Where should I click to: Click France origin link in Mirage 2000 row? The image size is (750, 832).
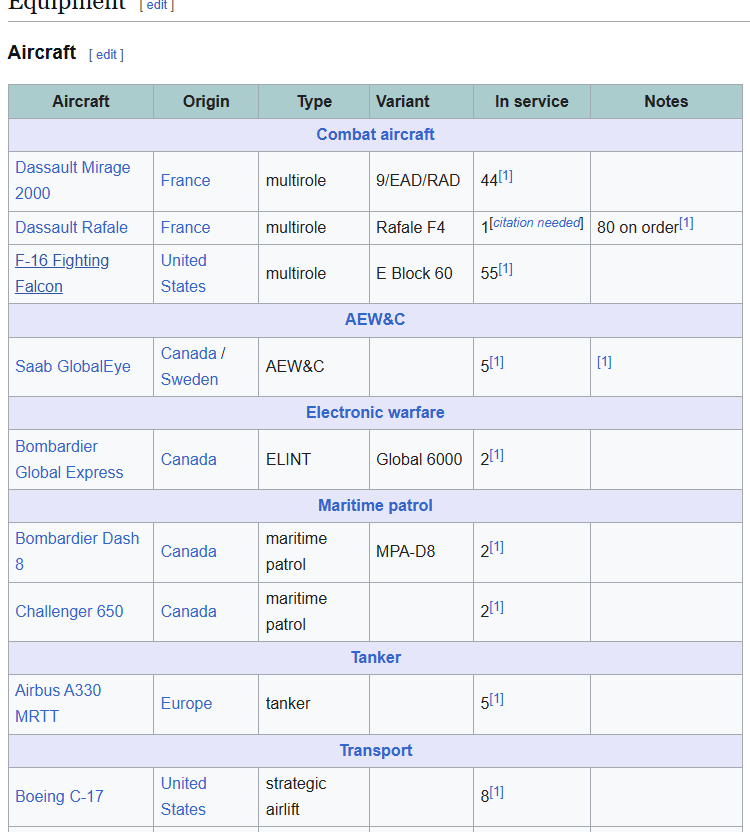click(185, 180)
